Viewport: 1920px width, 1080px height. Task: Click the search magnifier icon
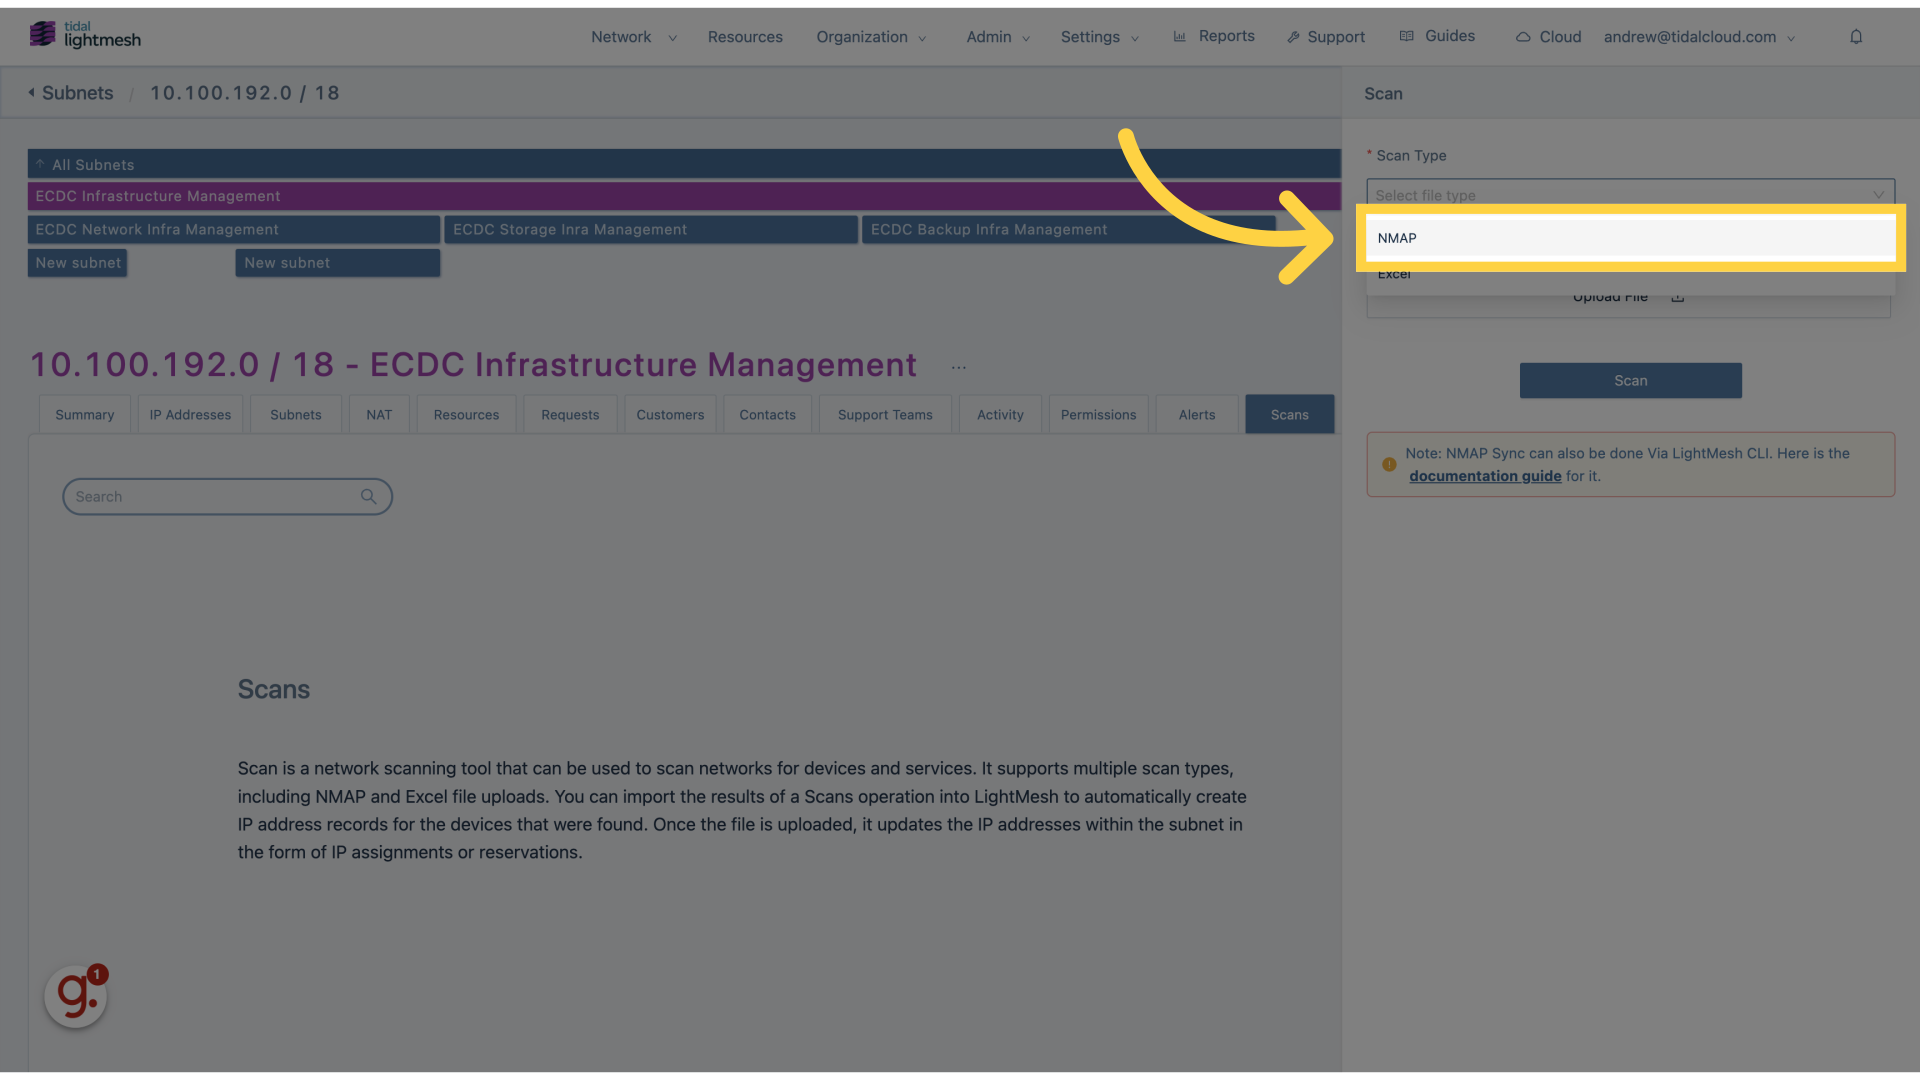tap(368, 497)
